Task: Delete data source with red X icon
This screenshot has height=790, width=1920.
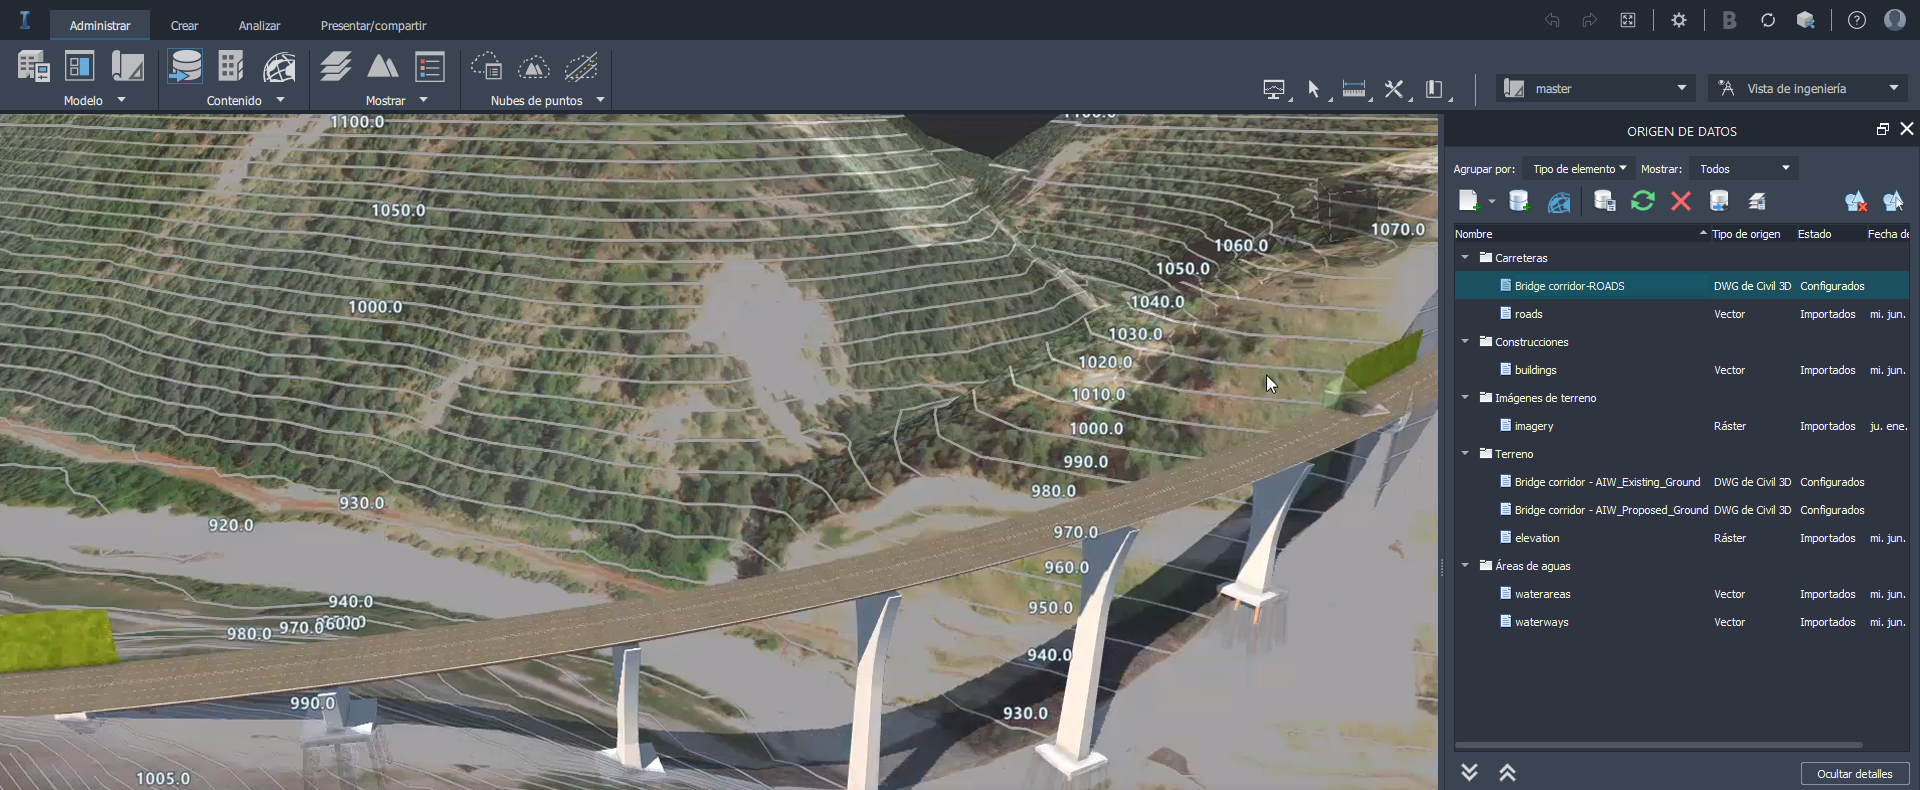Action: (x=1681, y=201)
